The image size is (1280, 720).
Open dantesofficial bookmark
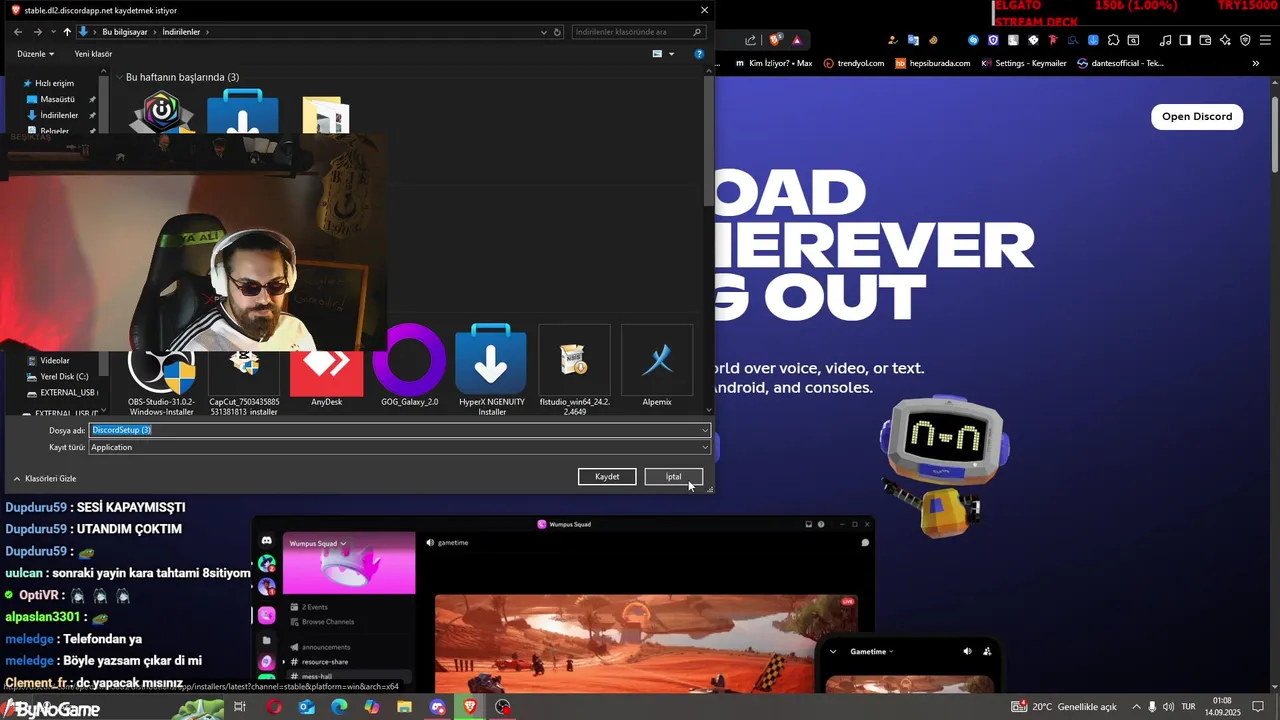tap(1120, 63)
